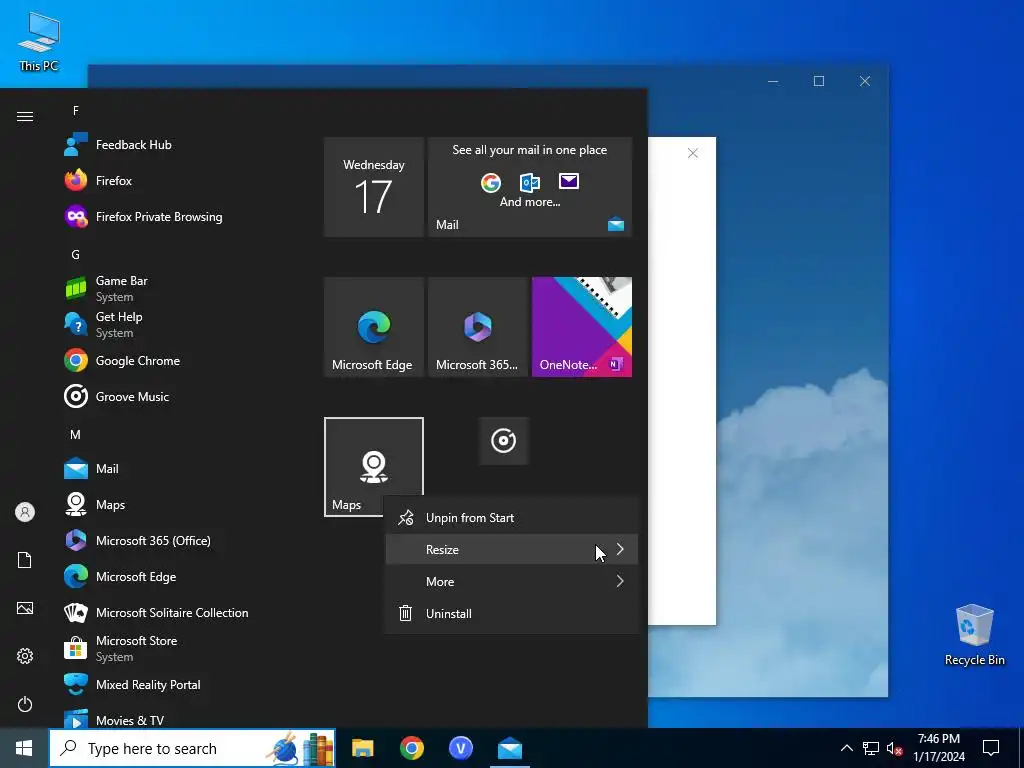Minimize the Mail window behind Start menu

click(773, 81)
